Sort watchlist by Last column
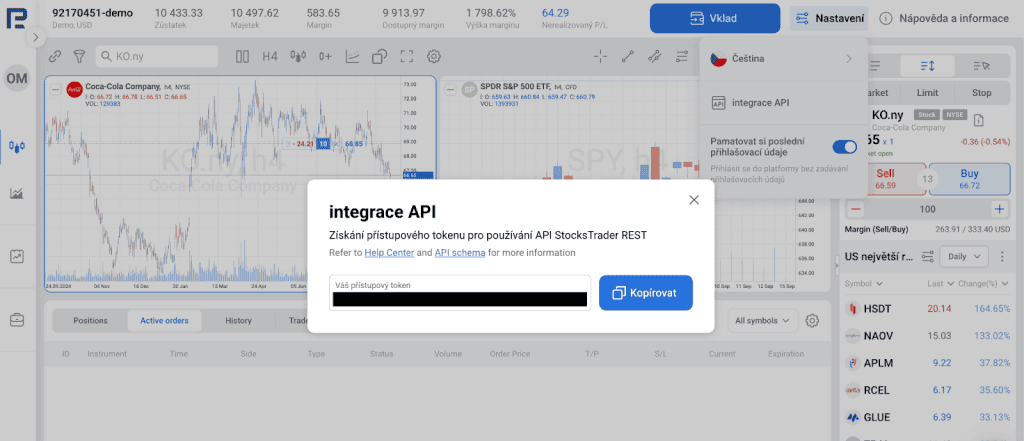Screen dimensions: 1024x441 pos(939,284)
